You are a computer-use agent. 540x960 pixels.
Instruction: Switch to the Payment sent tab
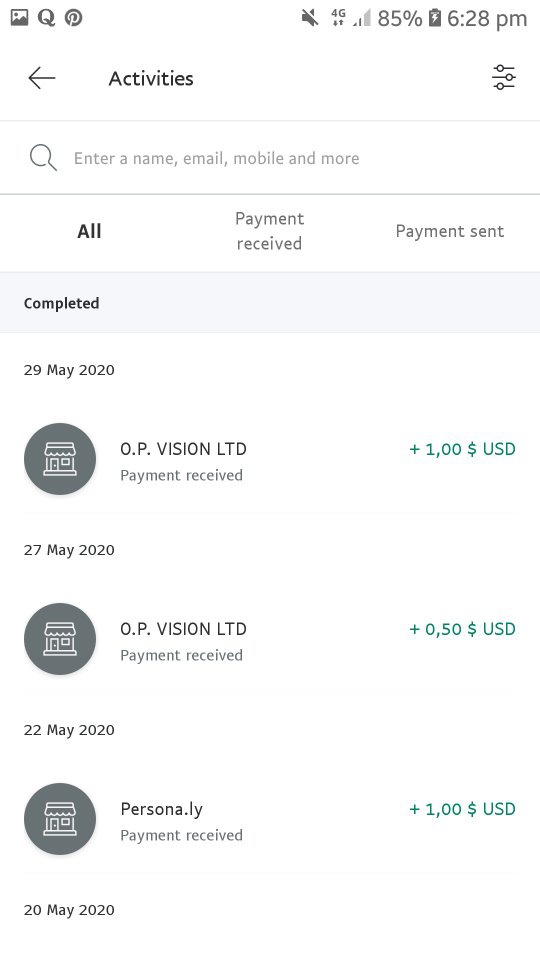tap(450, 231)
